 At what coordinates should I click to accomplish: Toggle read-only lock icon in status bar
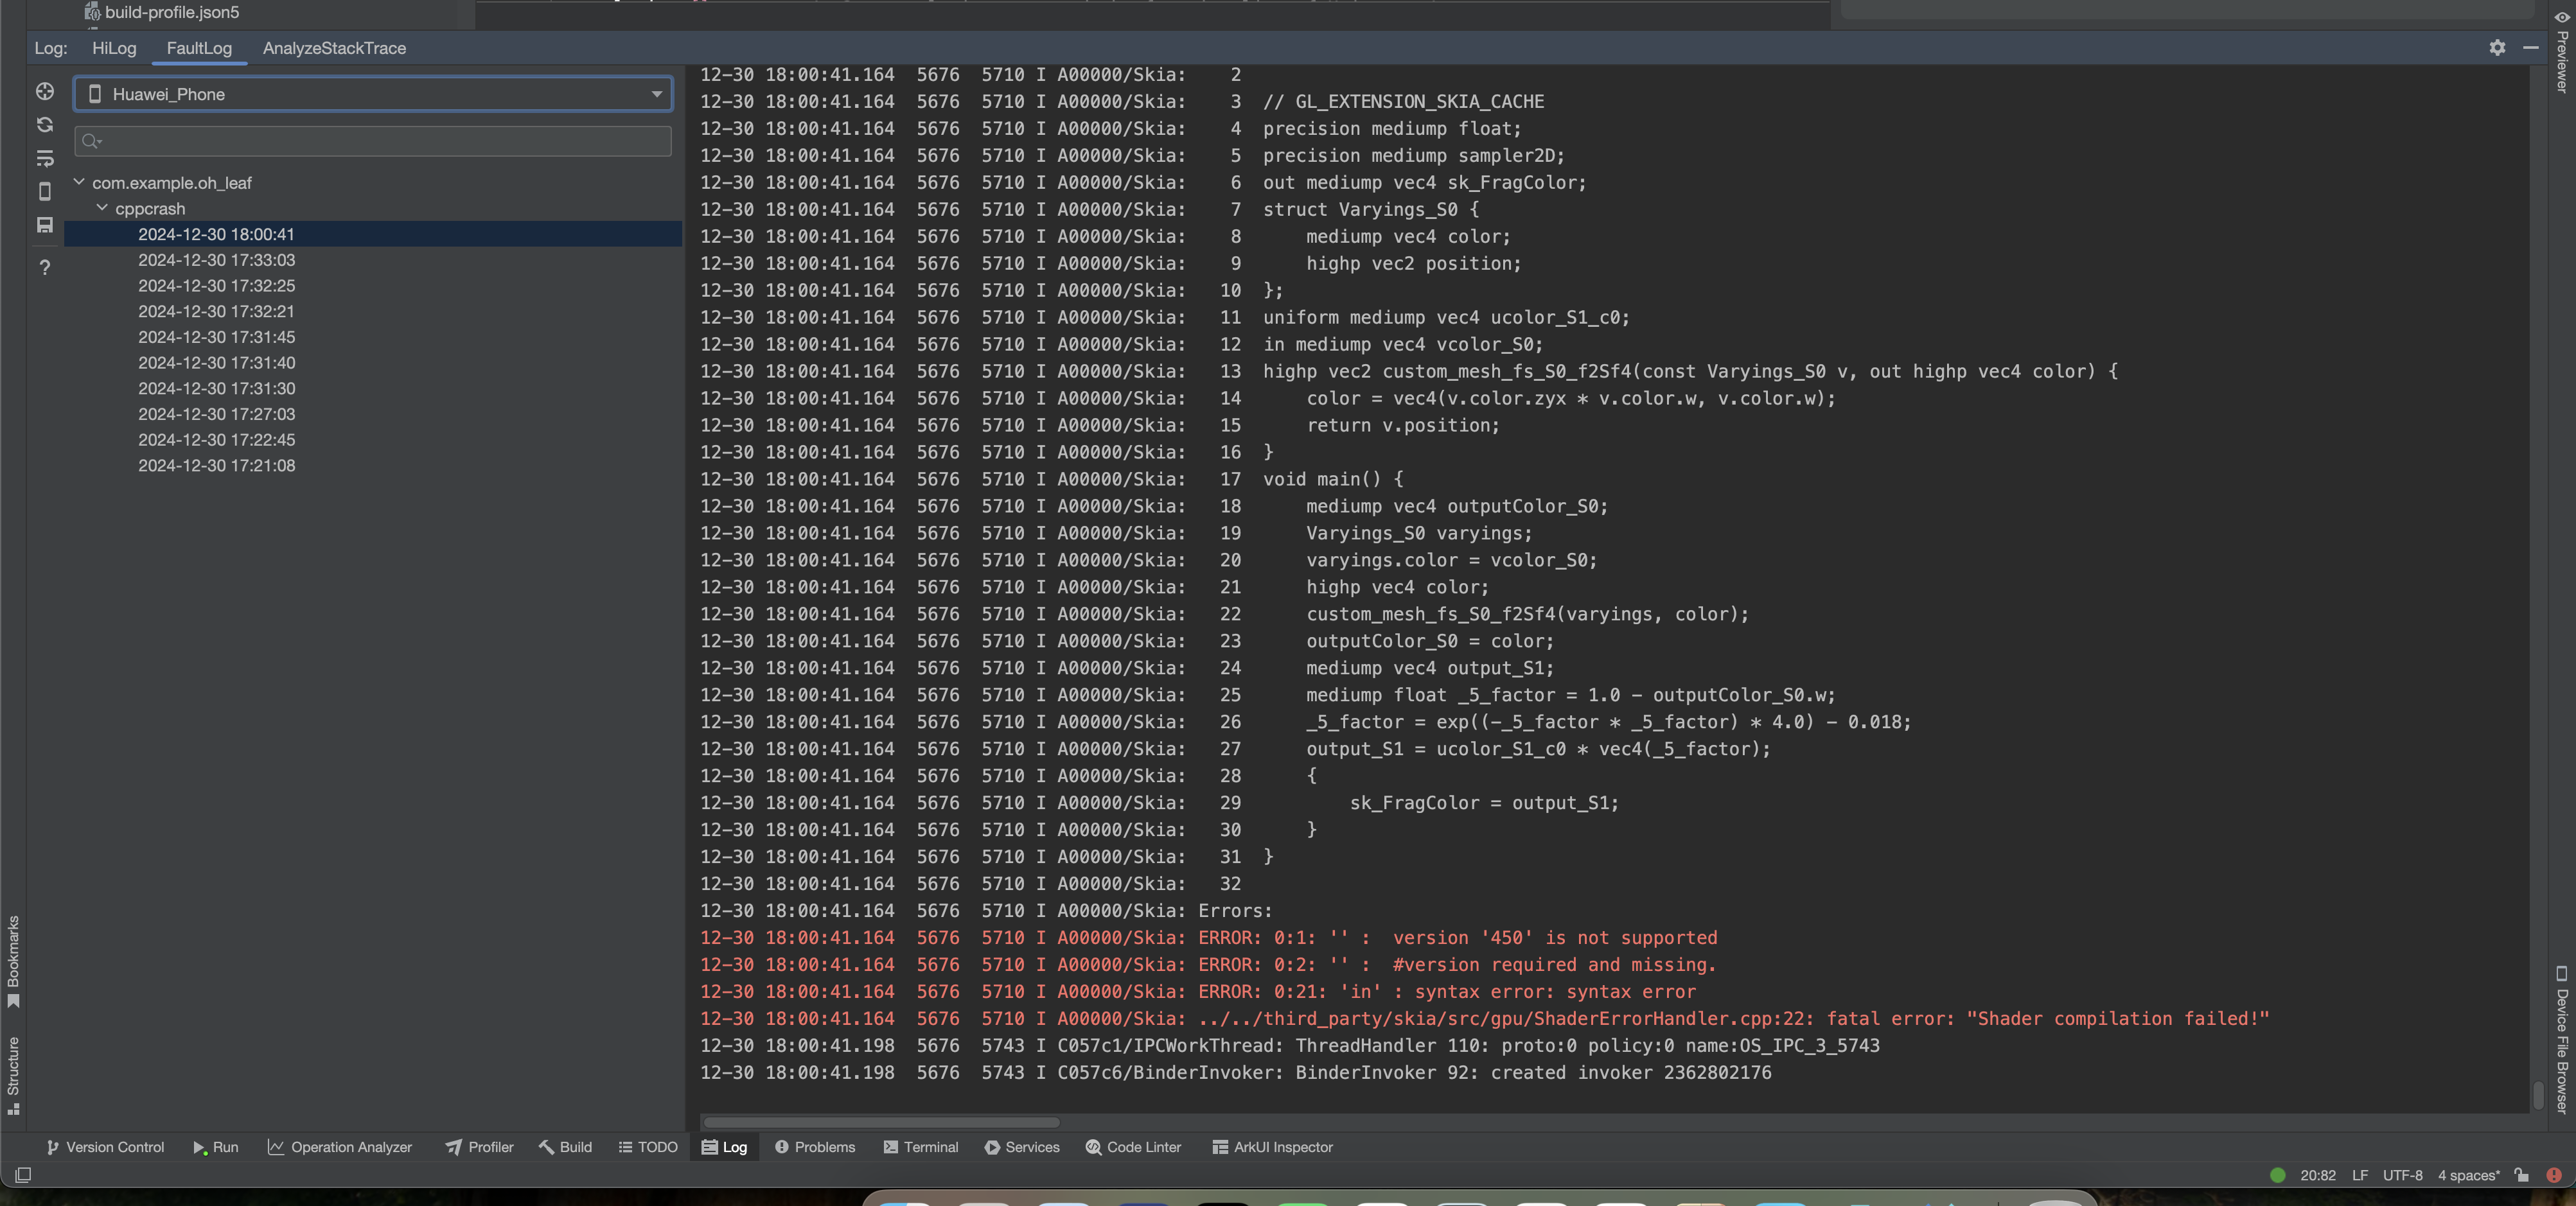pos(2521,1175)
